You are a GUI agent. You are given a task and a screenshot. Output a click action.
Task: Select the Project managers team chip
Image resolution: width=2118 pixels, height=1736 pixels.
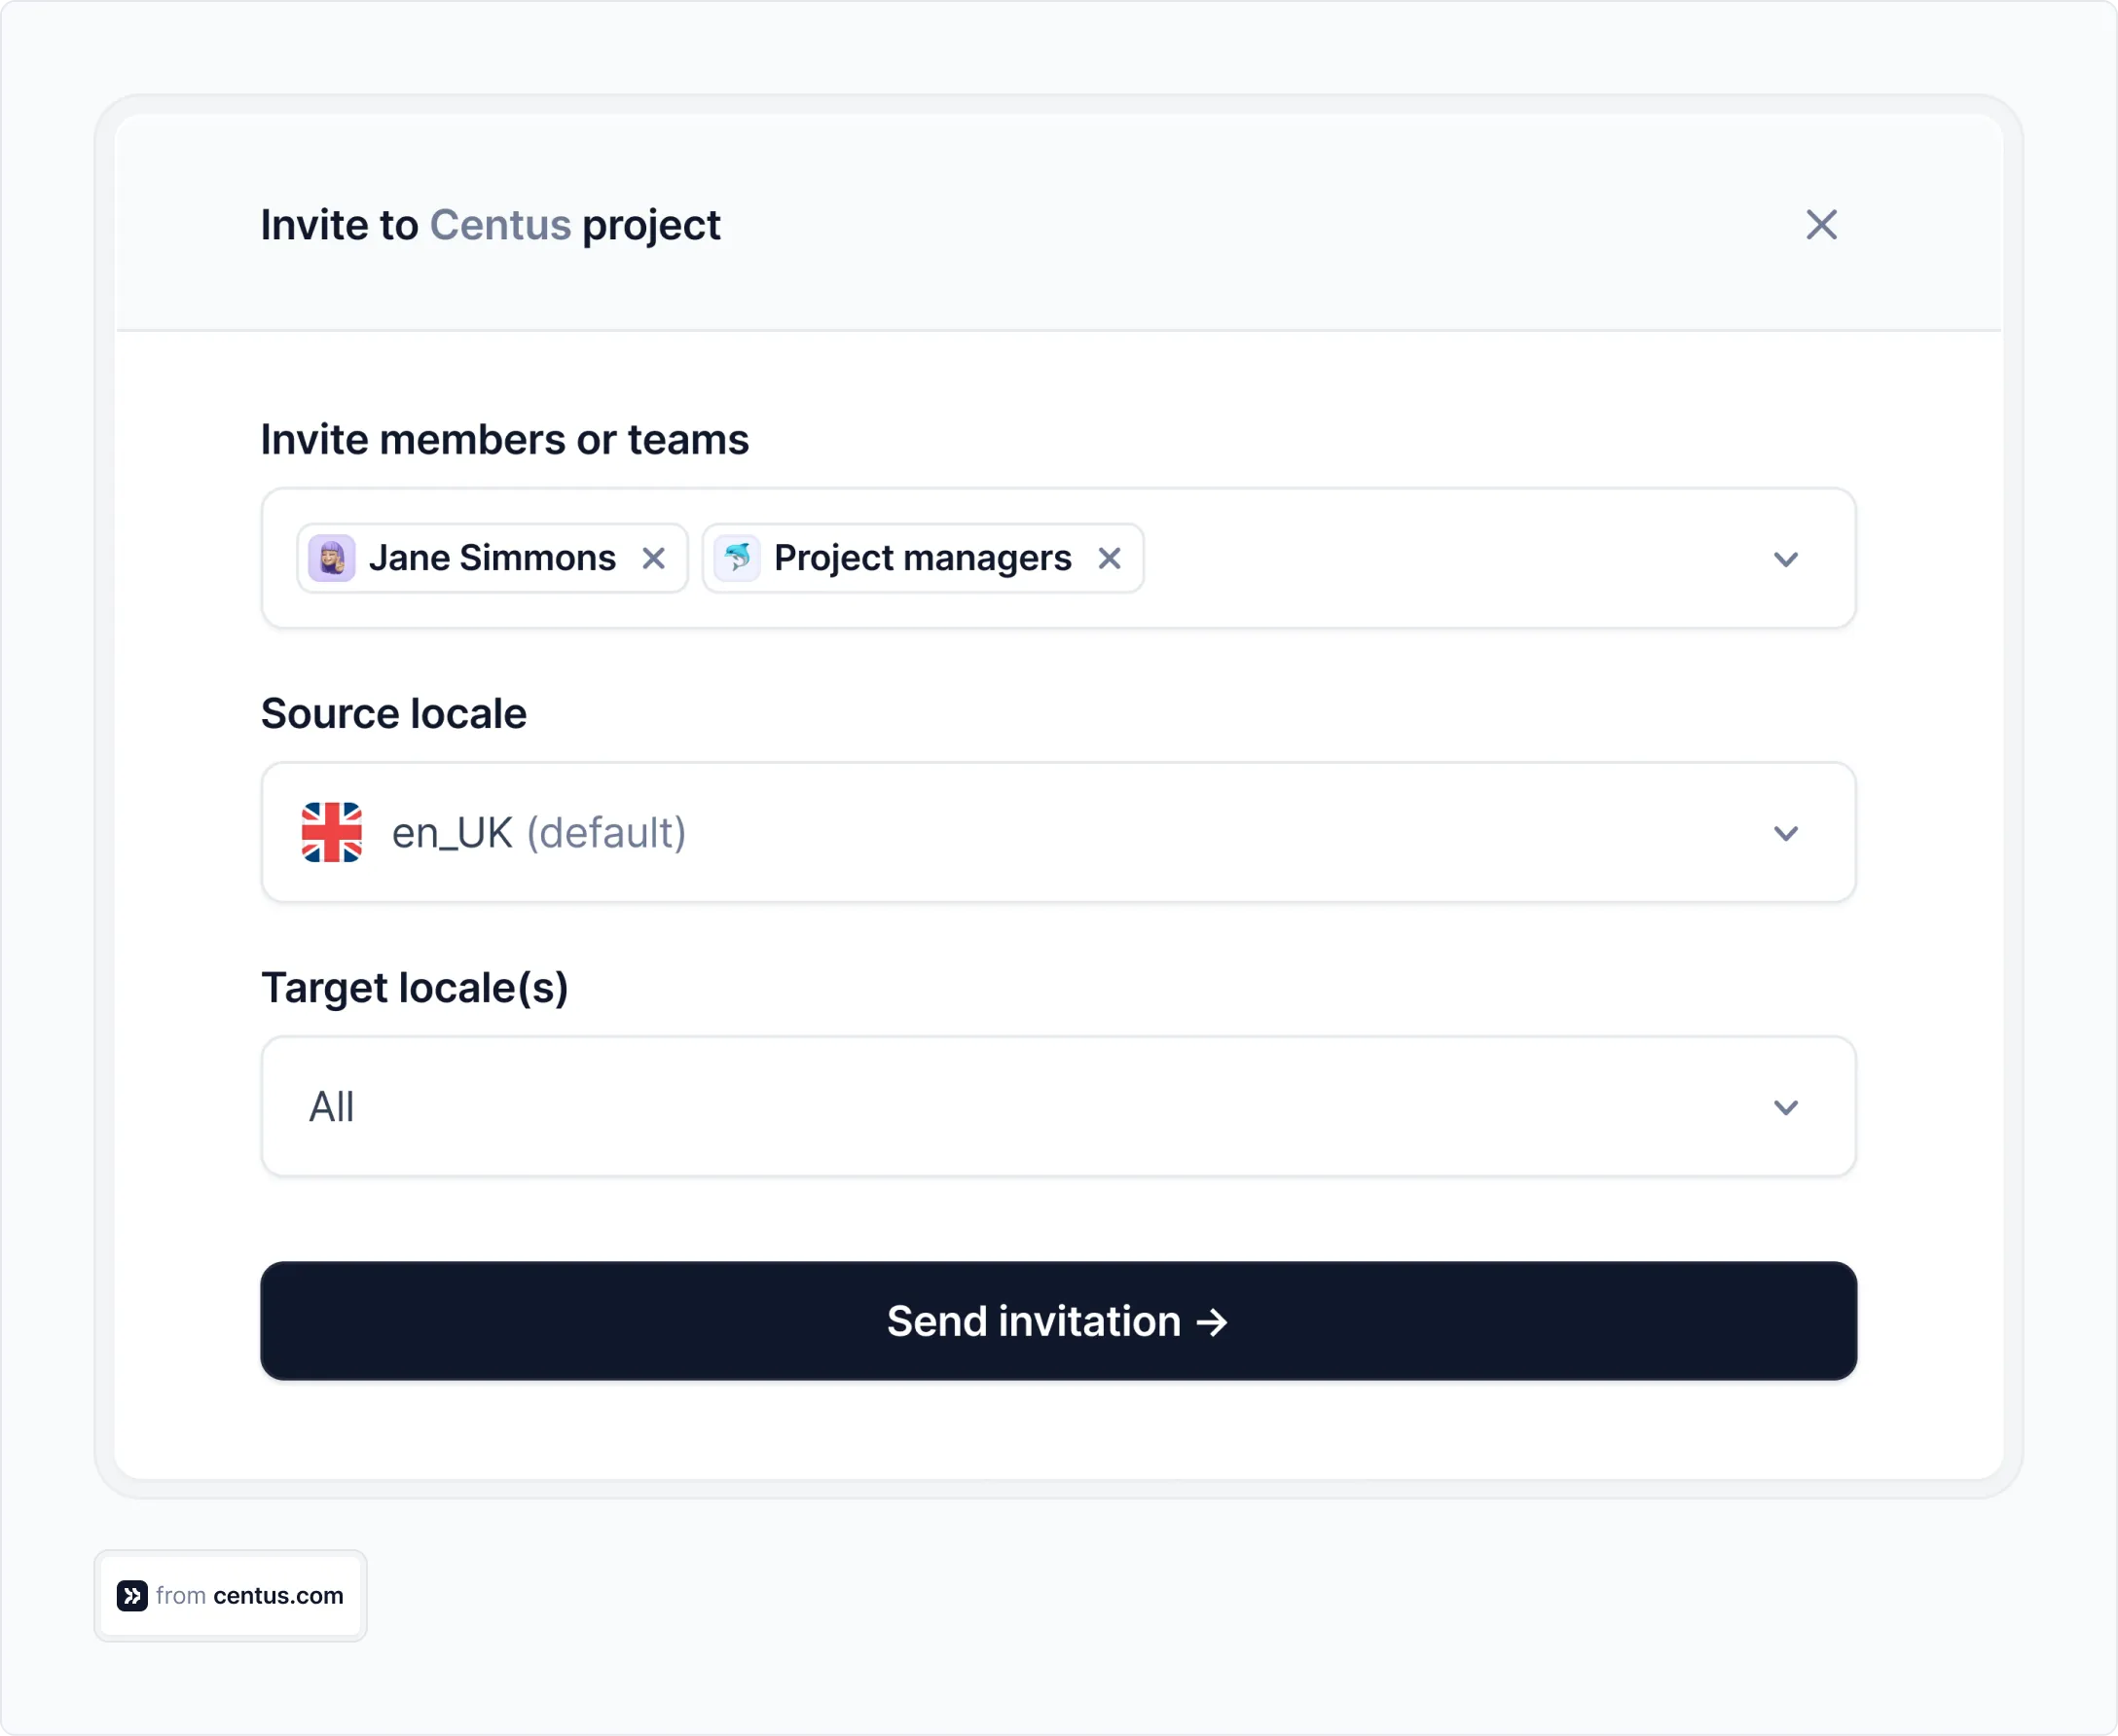click(920, 558)
